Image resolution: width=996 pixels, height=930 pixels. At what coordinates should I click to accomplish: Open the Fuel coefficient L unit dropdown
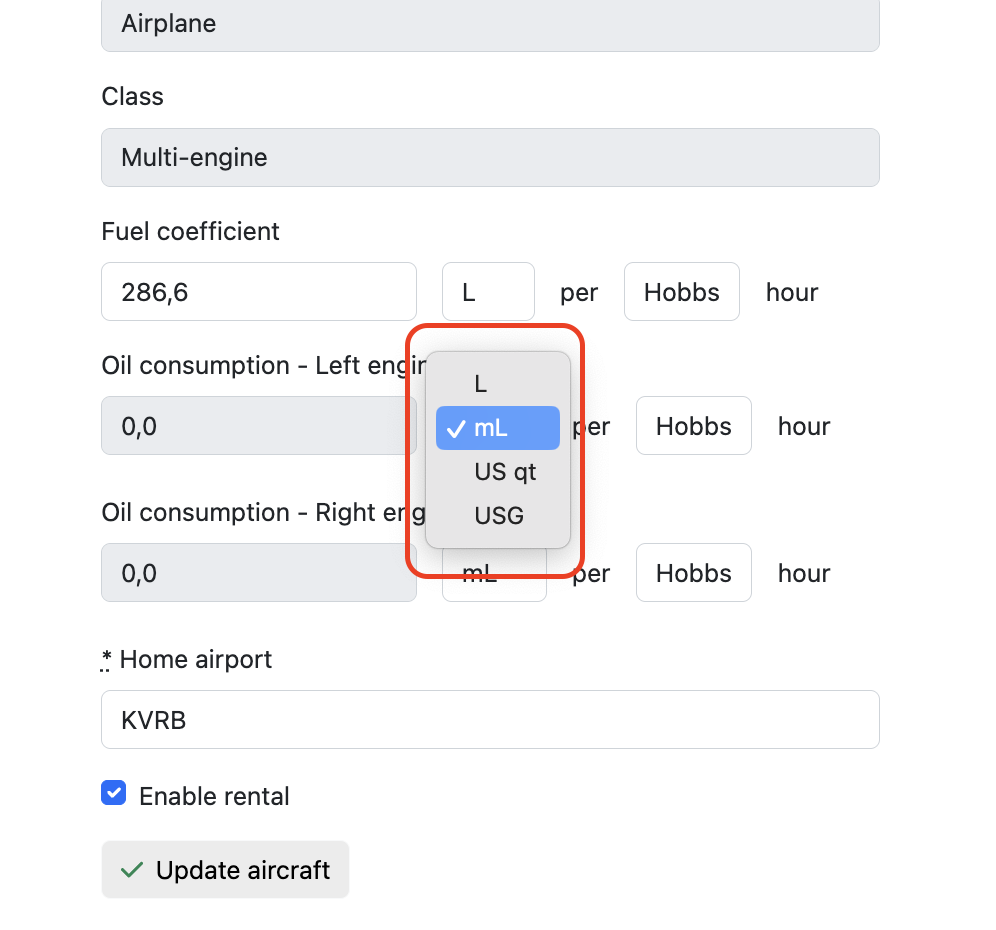488,292
